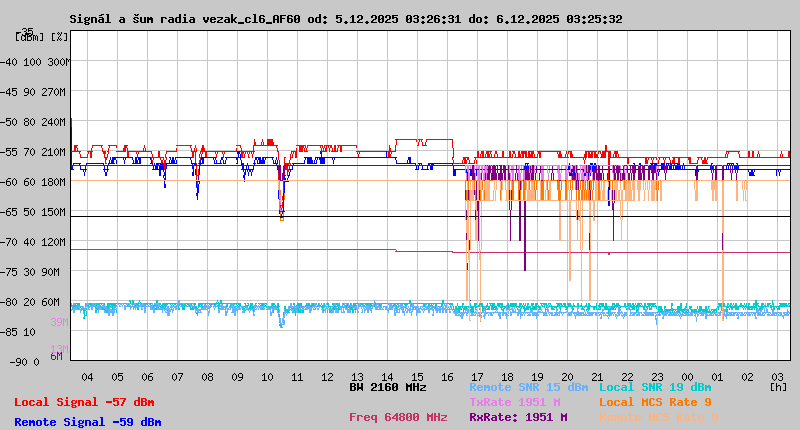The height and width of the screenshot is (430, 800).
Task: Click the Freq 64800 MHz legend entry
Action: coord(398,417)
